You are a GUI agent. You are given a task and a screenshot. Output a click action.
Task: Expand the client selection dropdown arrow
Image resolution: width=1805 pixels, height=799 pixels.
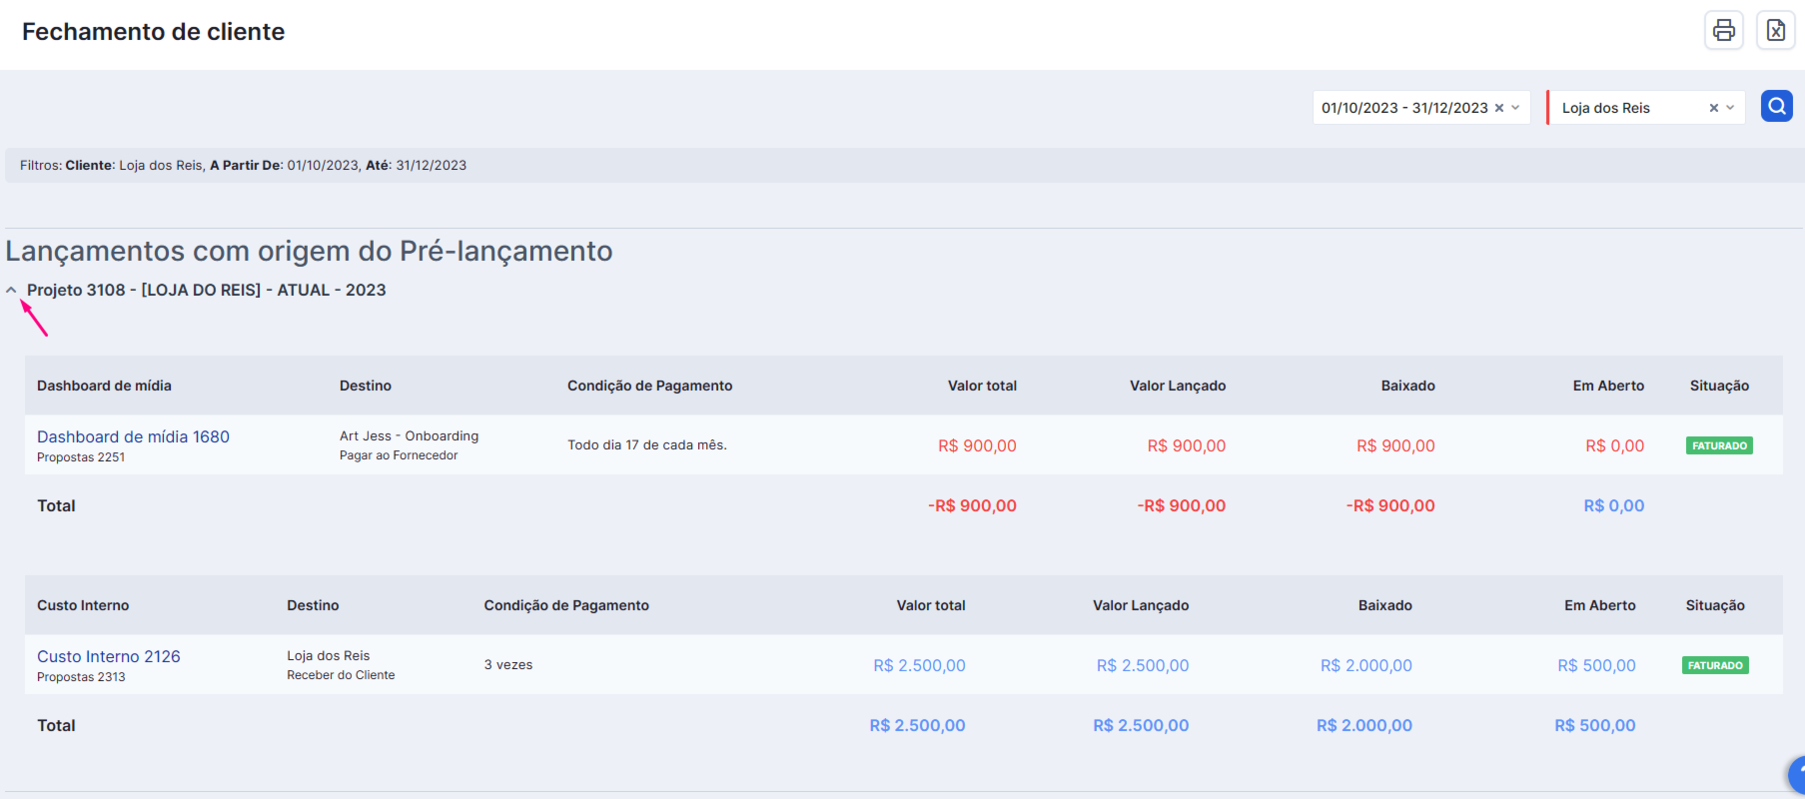coord(1730,108)
